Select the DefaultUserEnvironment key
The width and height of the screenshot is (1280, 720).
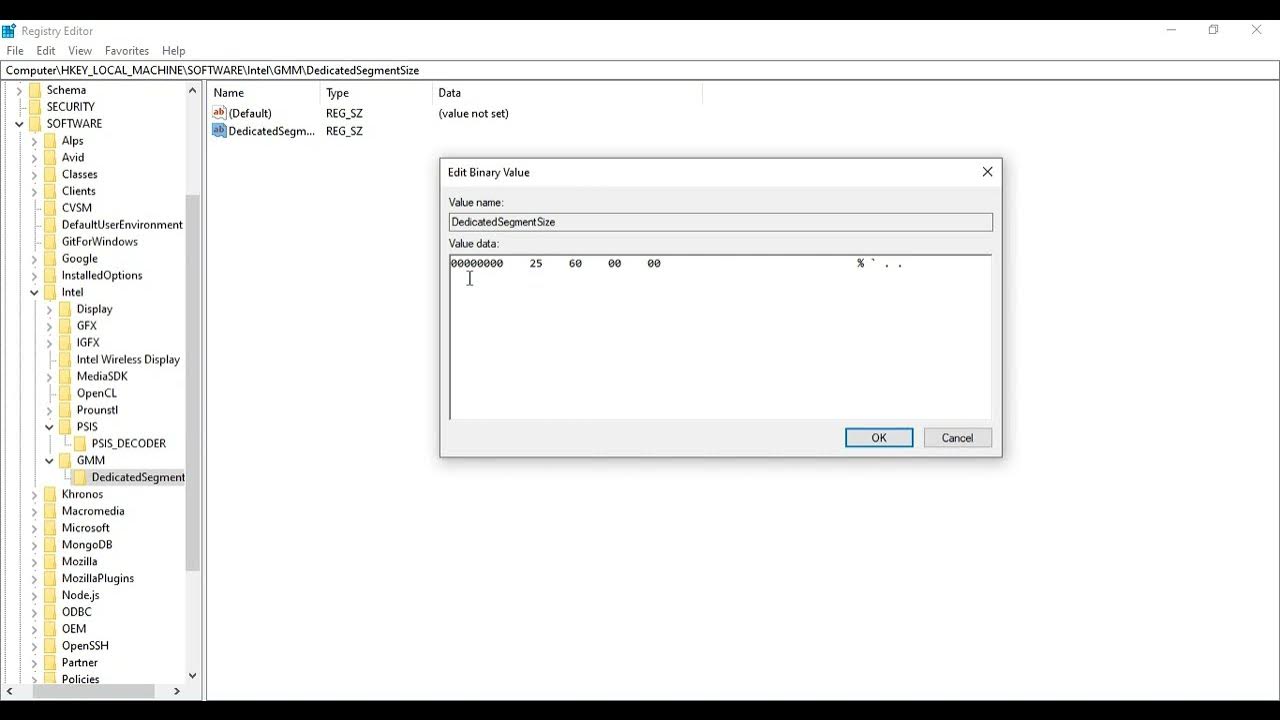pos(122,225)
